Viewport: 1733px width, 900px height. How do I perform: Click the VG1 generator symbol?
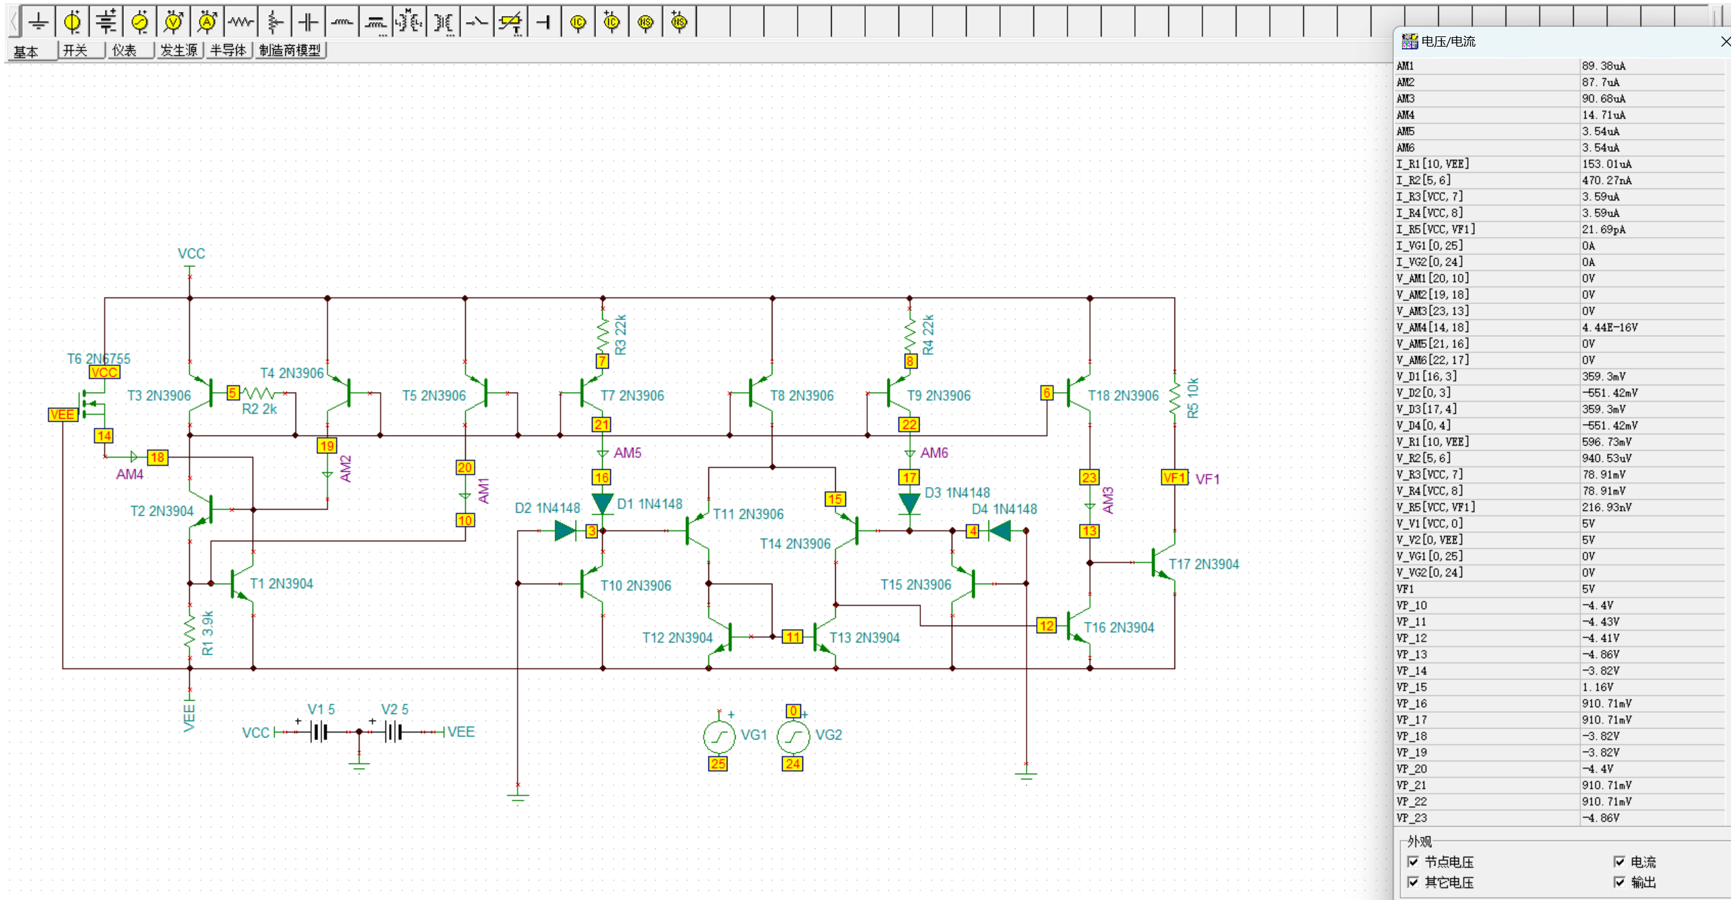click(719, 736)
